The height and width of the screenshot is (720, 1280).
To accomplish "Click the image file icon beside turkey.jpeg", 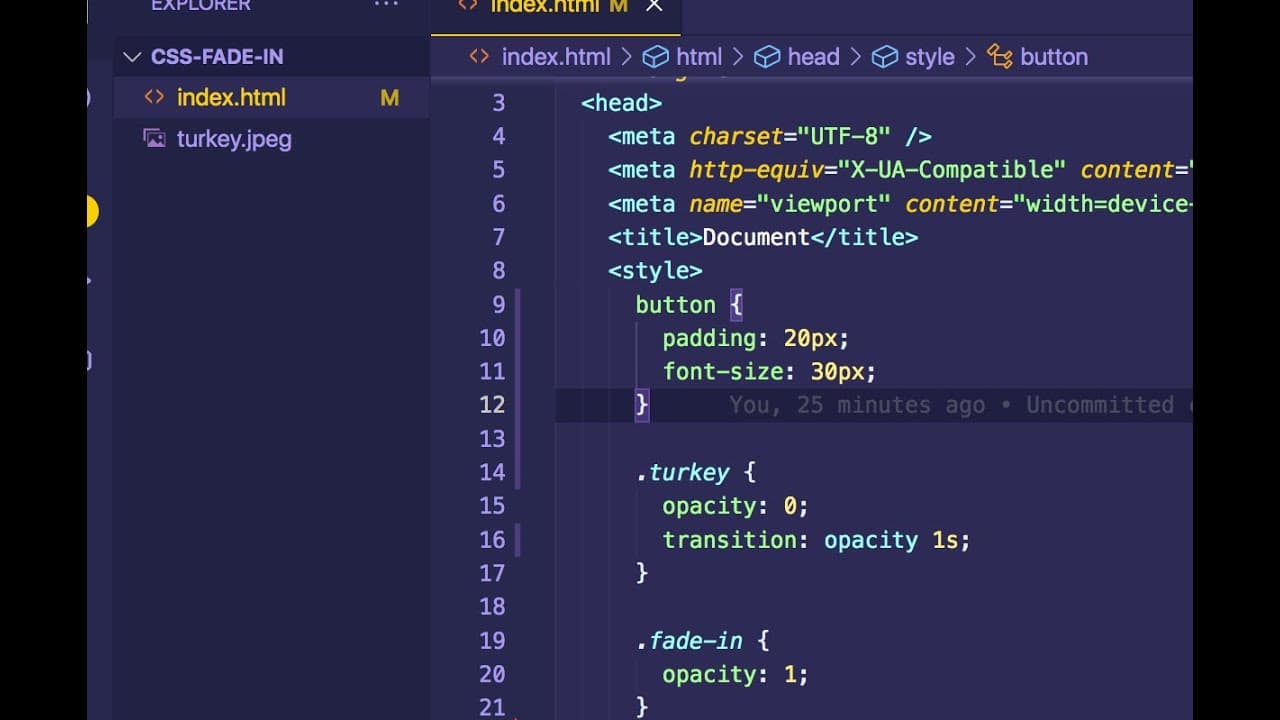I will pyautogui.click(x=154, y=139).
